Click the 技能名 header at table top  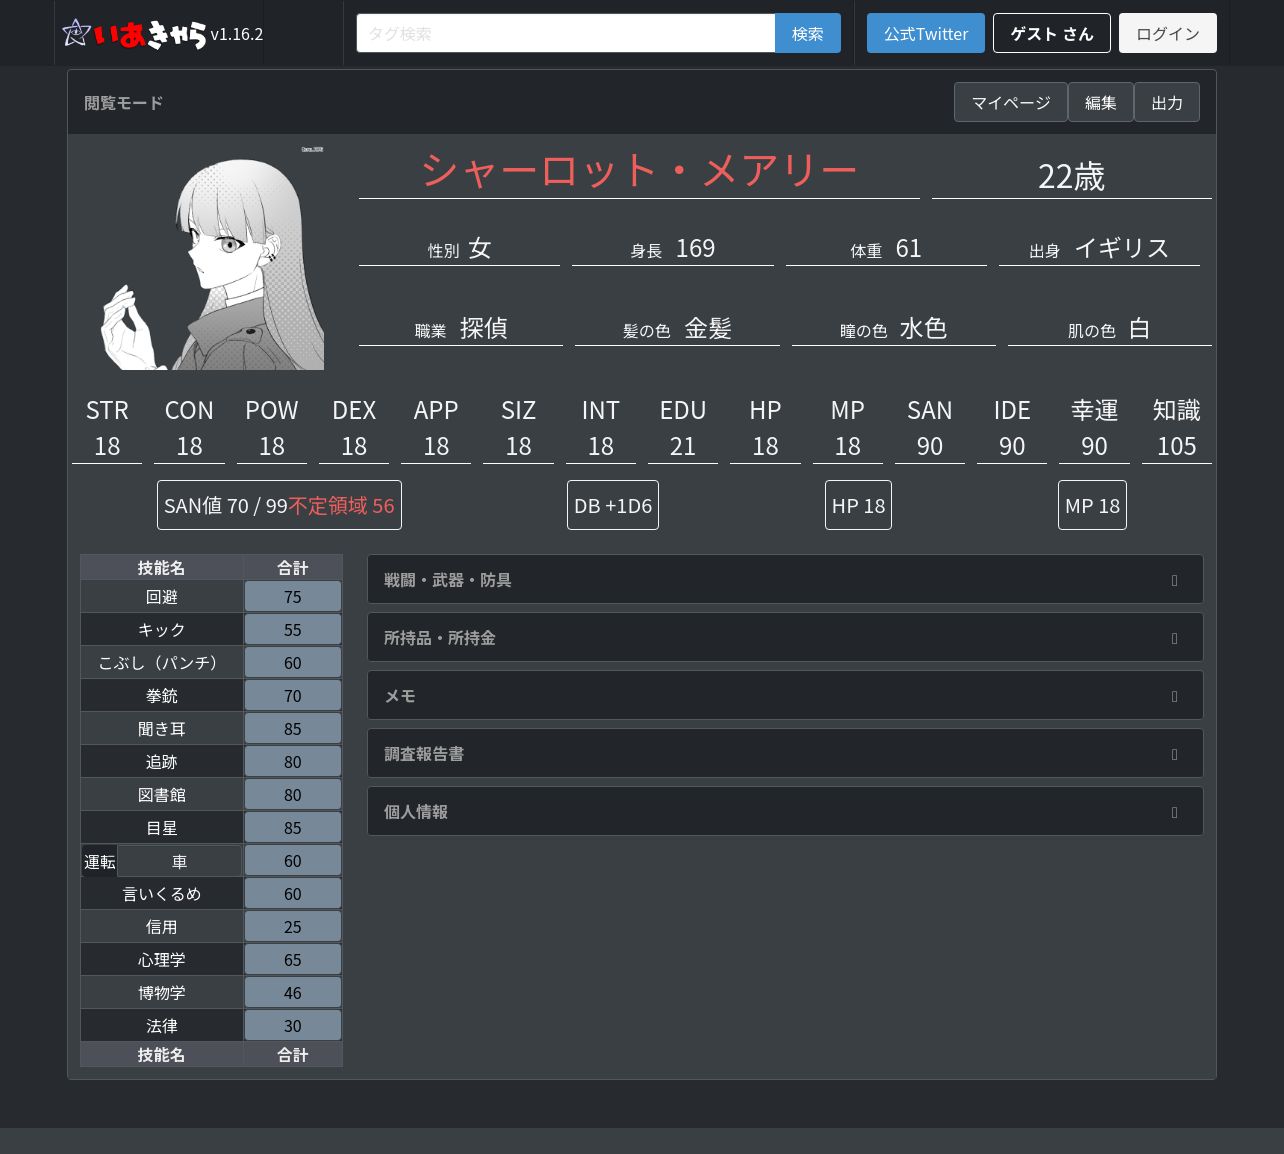162,567
